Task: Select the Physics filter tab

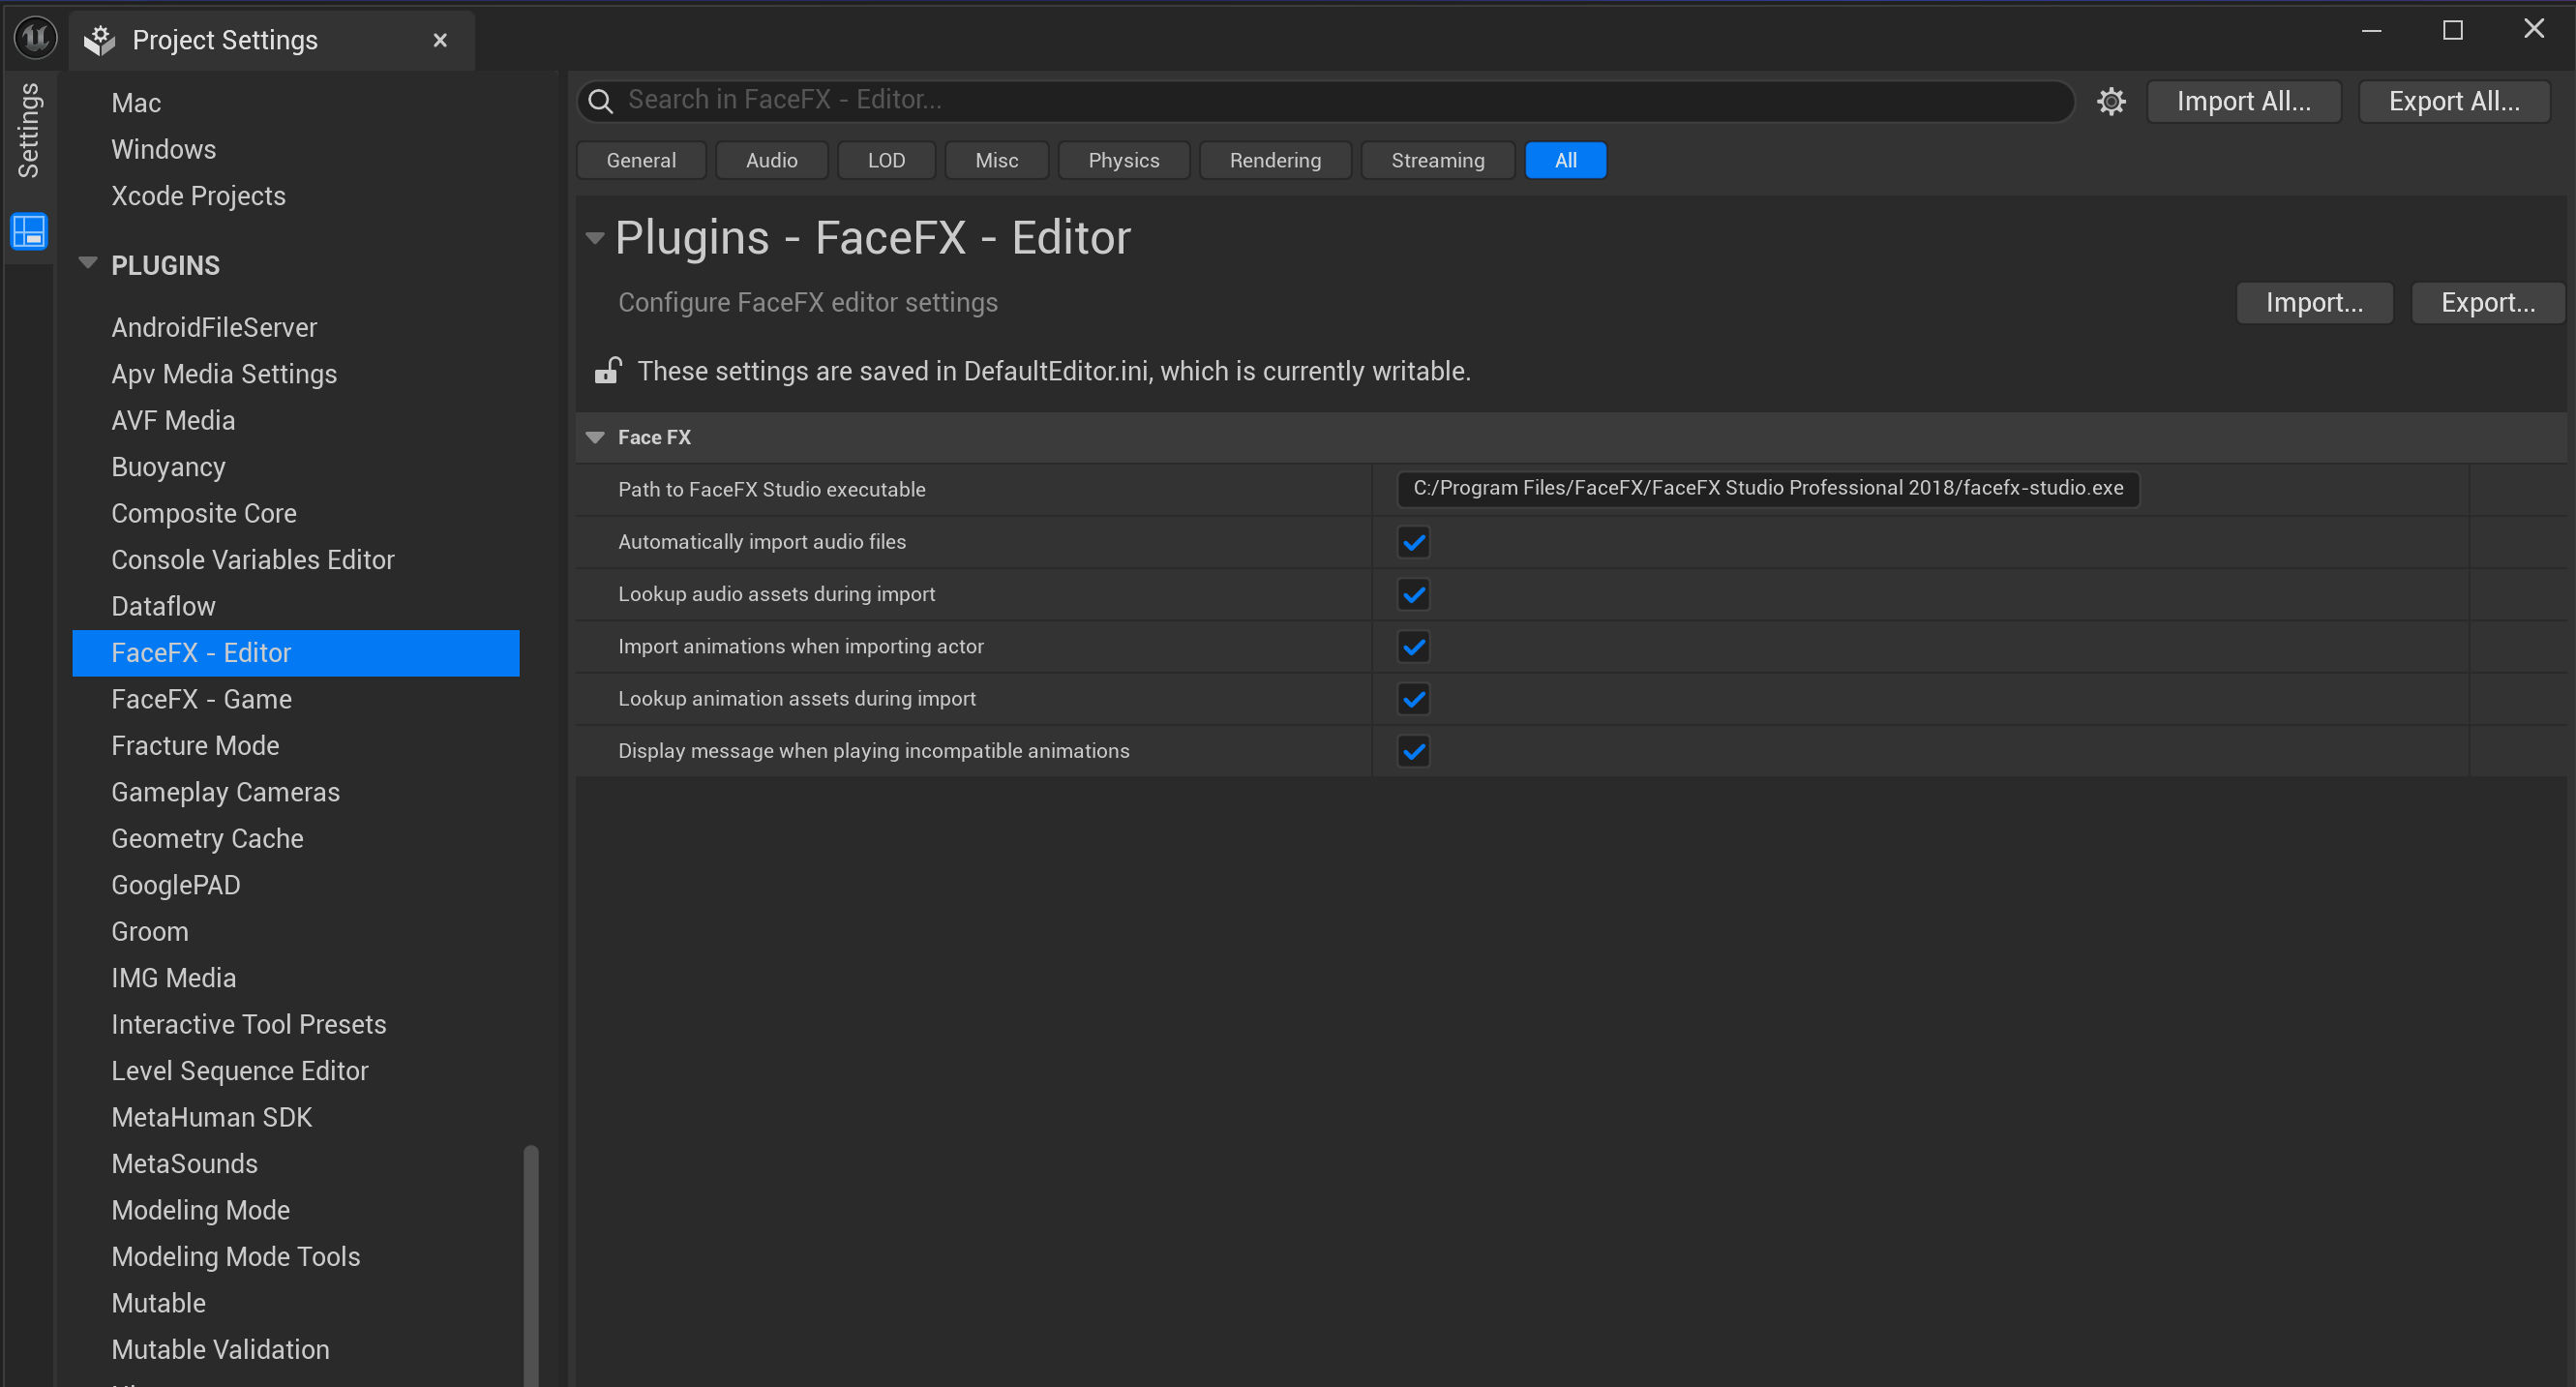Action: (x=1123, y=160)
